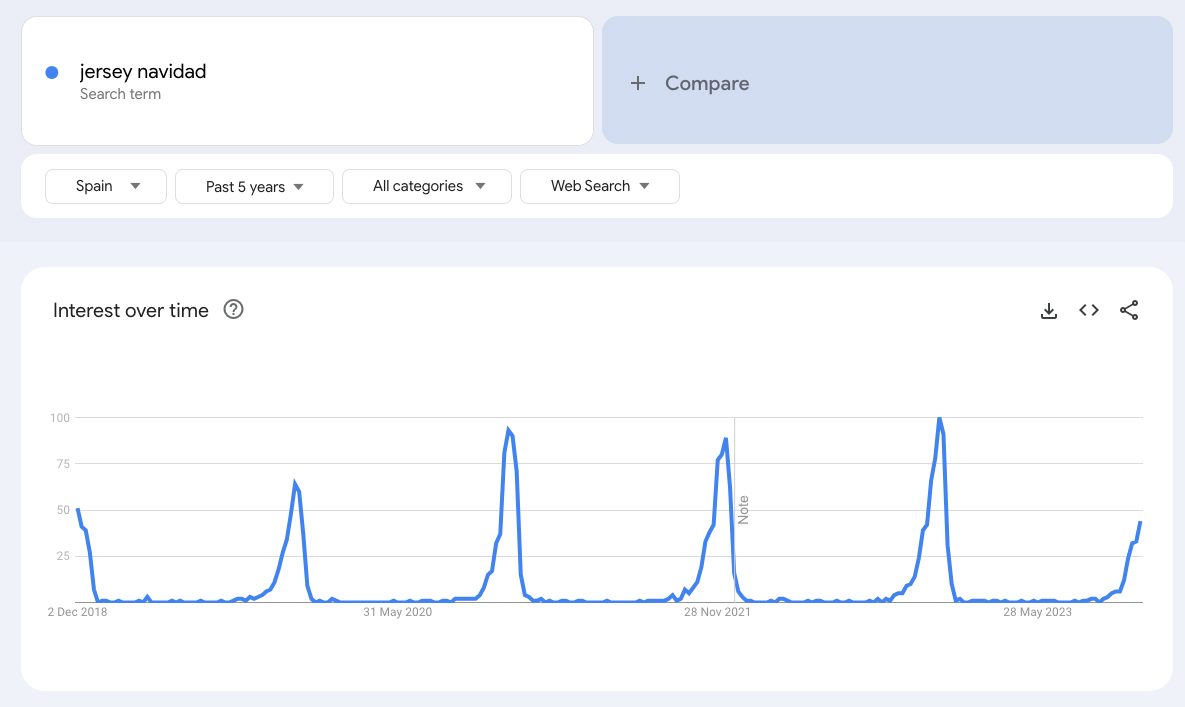Screen dimensions: 1185x707
Task: Open the Web Search type dropdown
Action: (x=599, y=186)
